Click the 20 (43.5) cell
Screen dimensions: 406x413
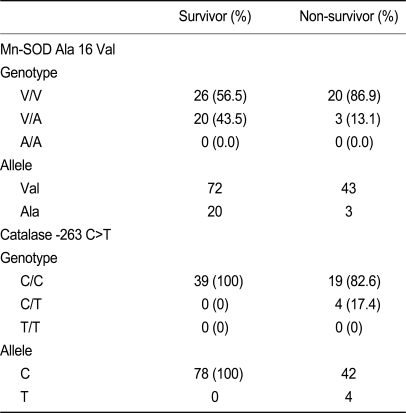220,119
